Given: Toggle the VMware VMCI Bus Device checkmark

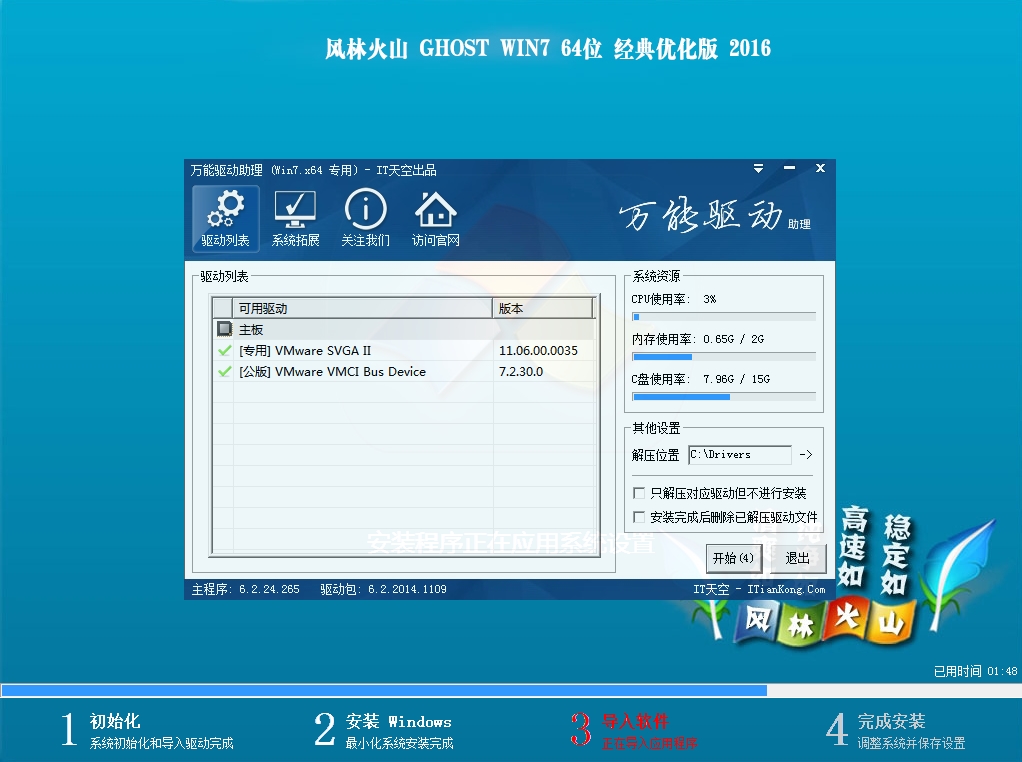Looking at the screenshot, I should click(224, 372).
